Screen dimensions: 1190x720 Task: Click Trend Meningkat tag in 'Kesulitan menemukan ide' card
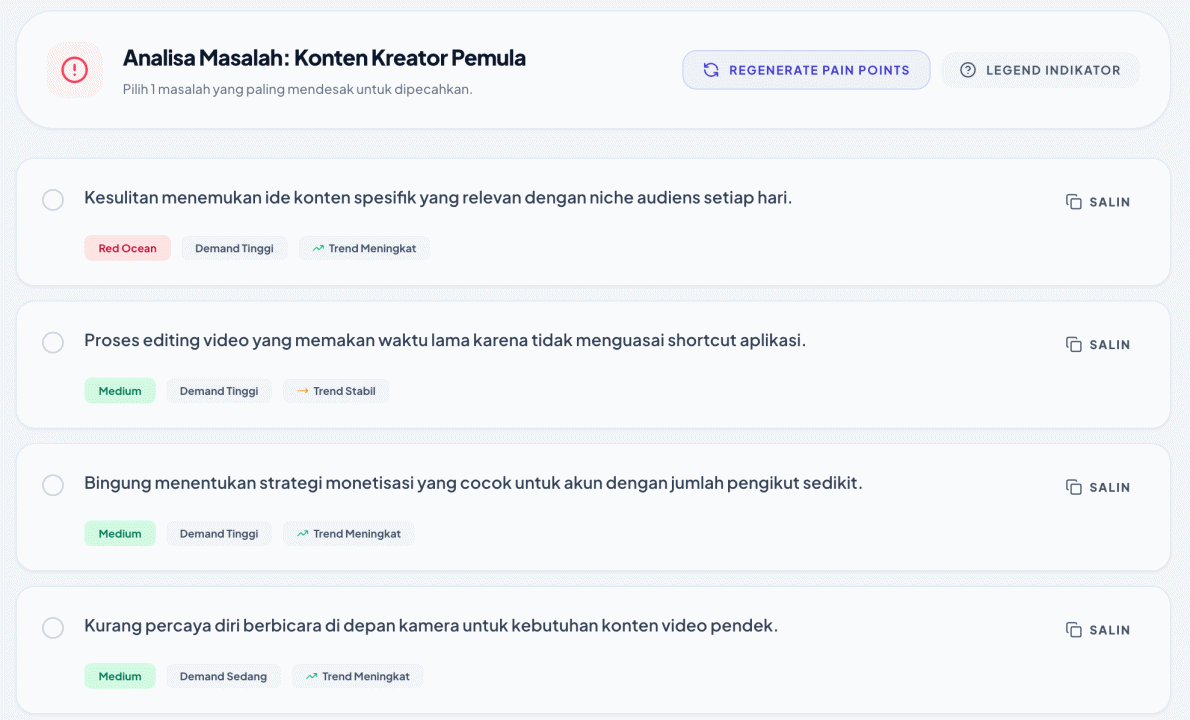(364, 248)
